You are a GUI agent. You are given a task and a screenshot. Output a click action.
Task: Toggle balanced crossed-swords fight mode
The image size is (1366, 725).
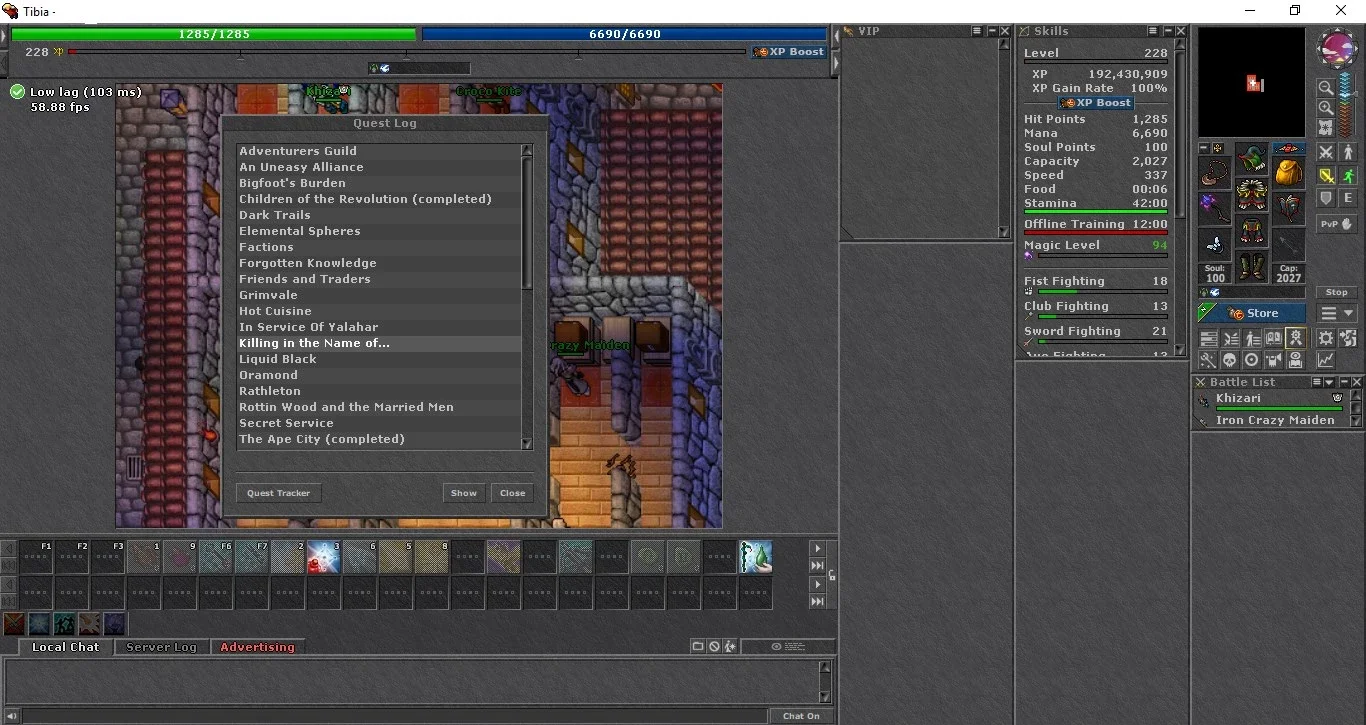(x=1326, y=151)
